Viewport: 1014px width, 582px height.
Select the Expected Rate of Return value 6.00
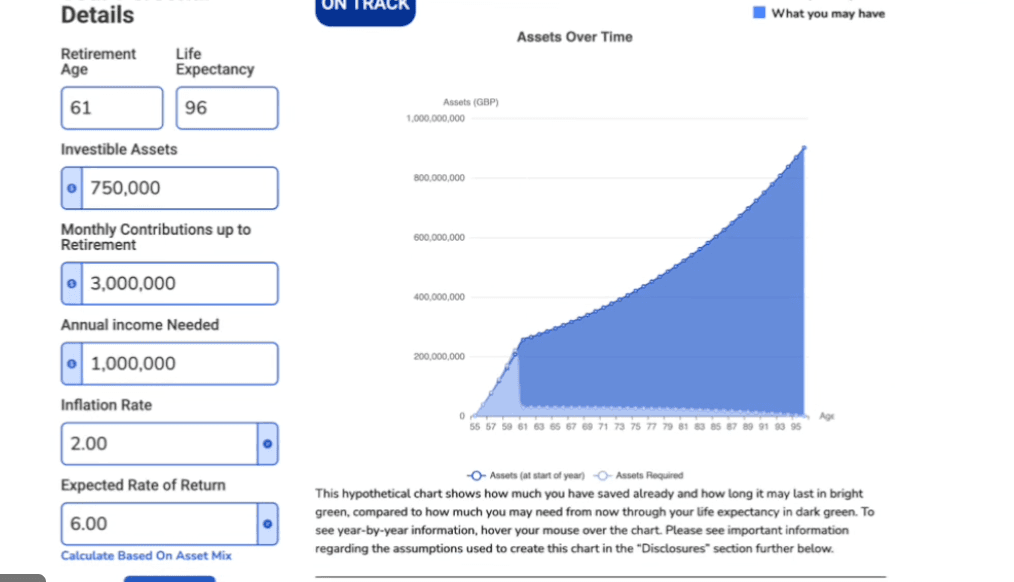click(158, 524)
